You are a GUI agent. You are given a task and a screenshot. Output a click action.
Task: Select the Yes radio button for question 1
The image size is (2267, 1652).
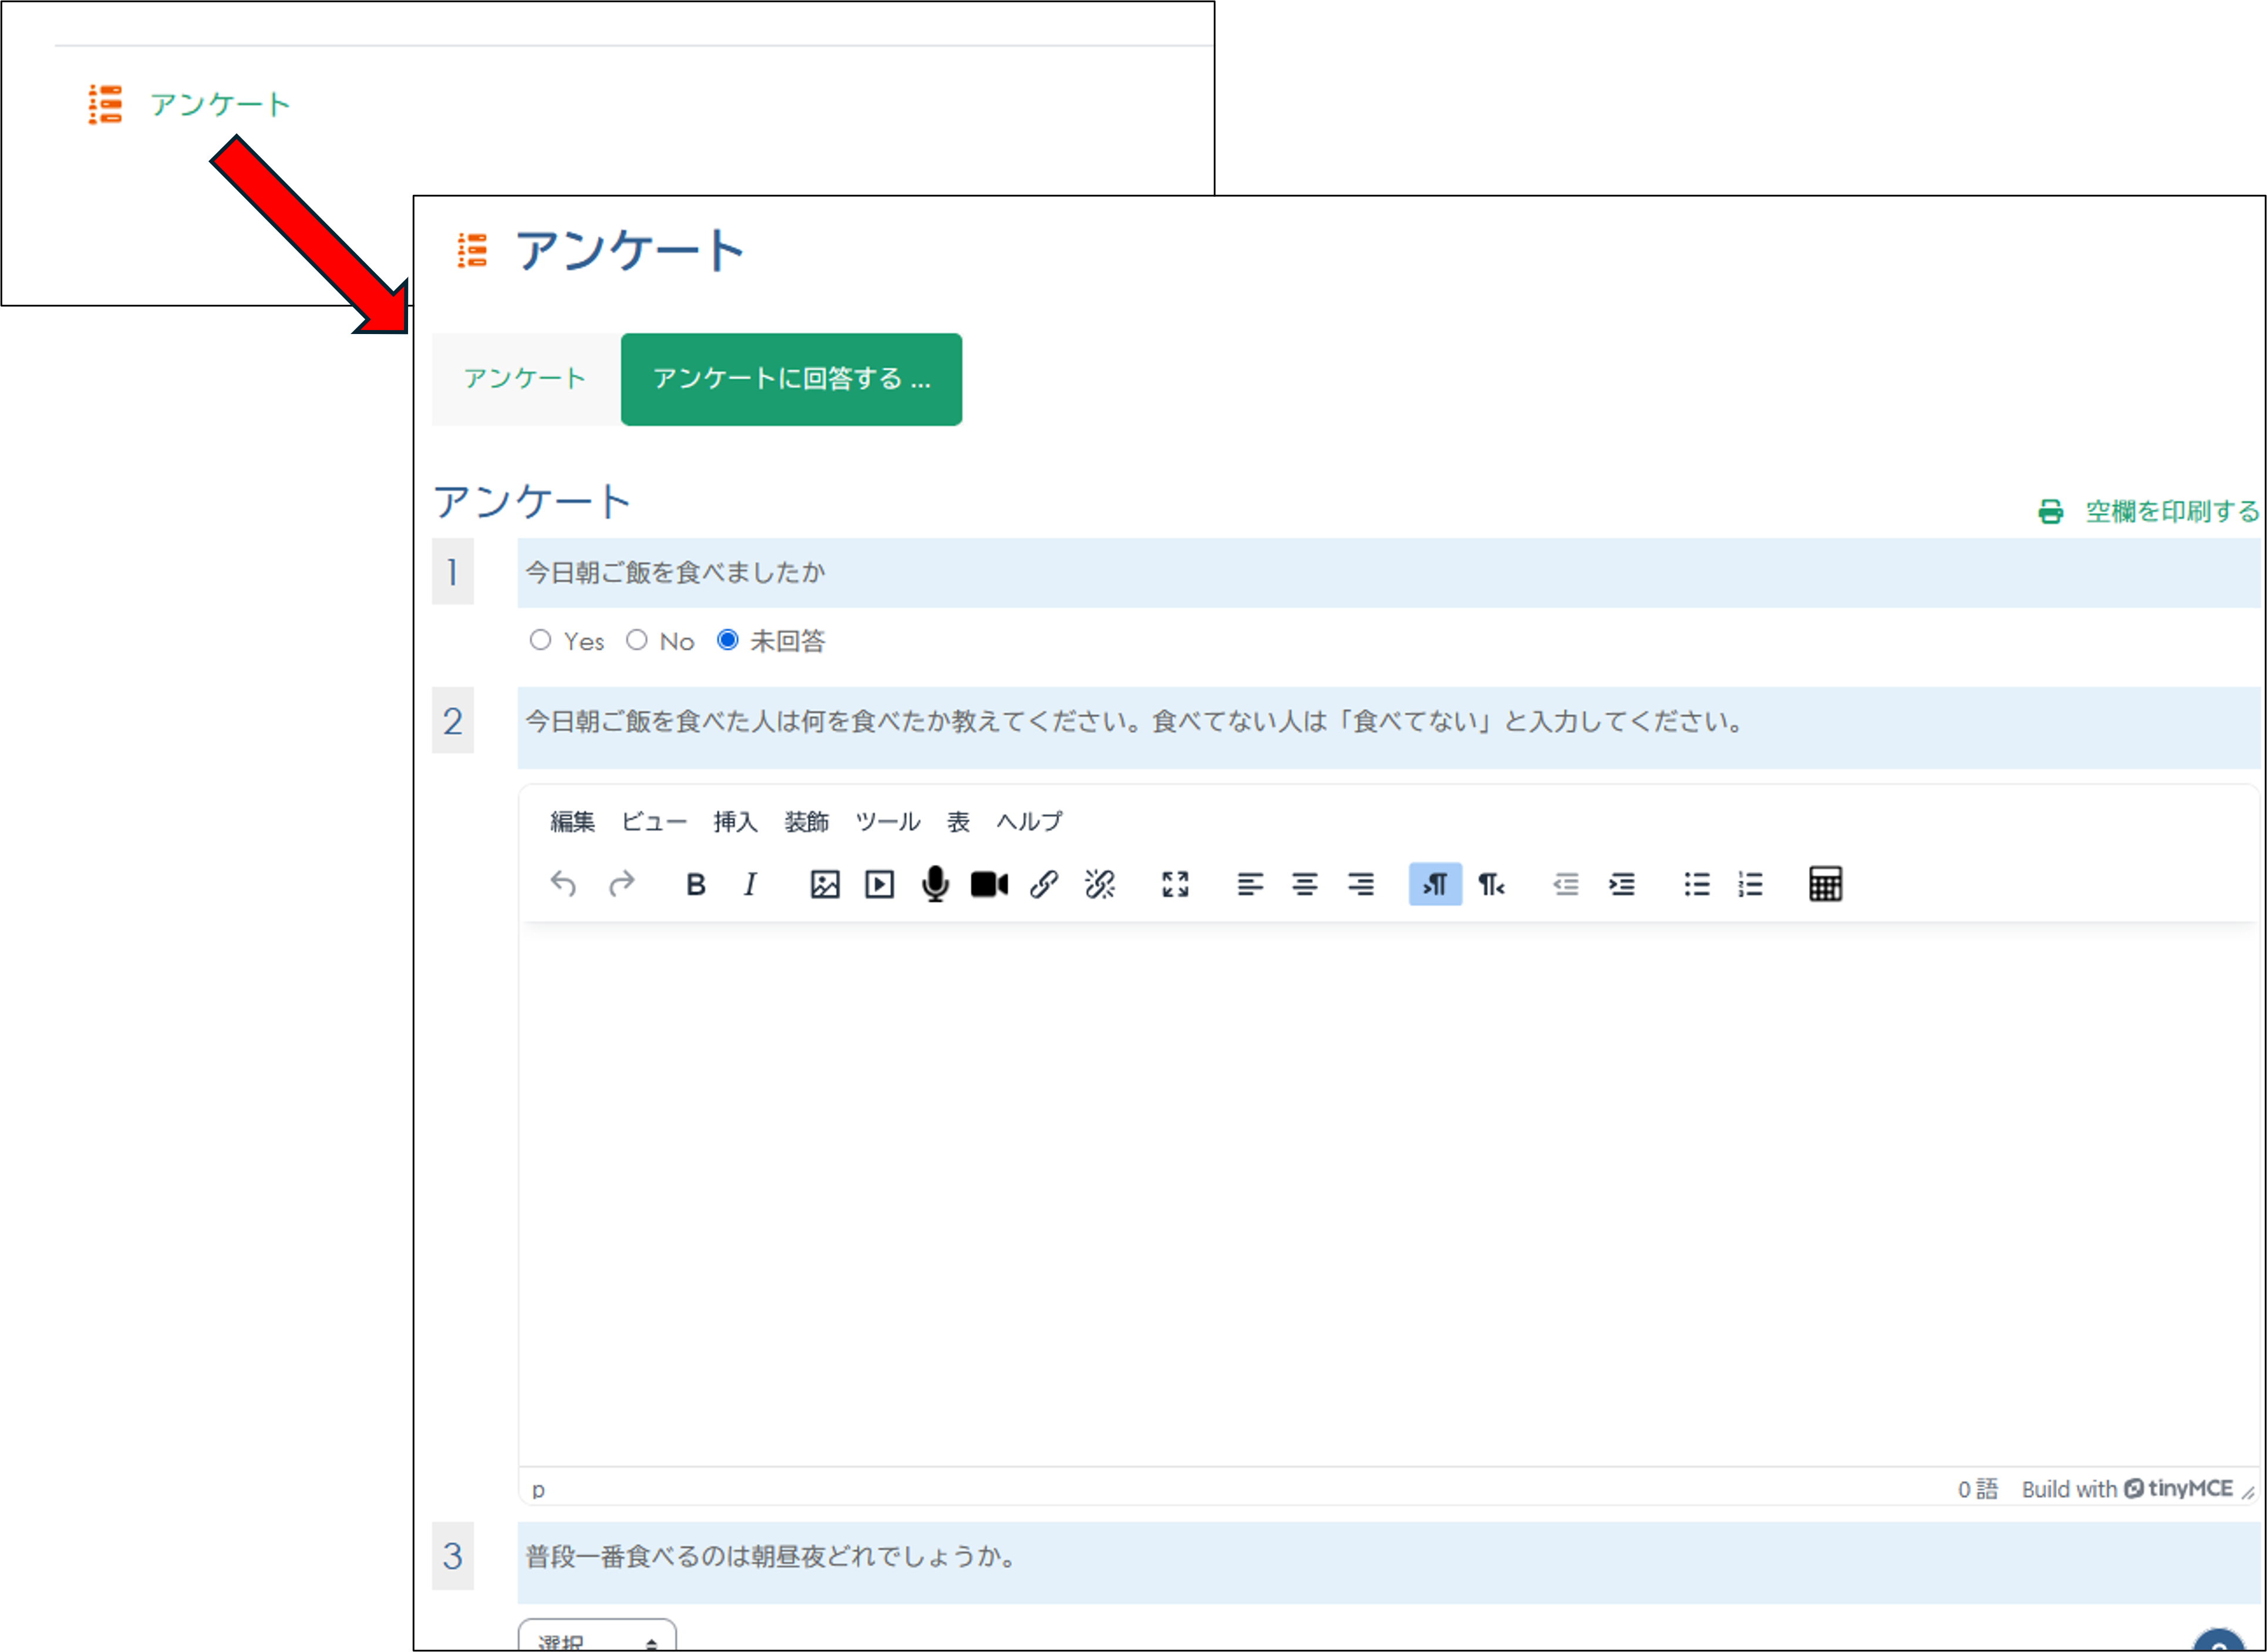(x=541, y=641)
